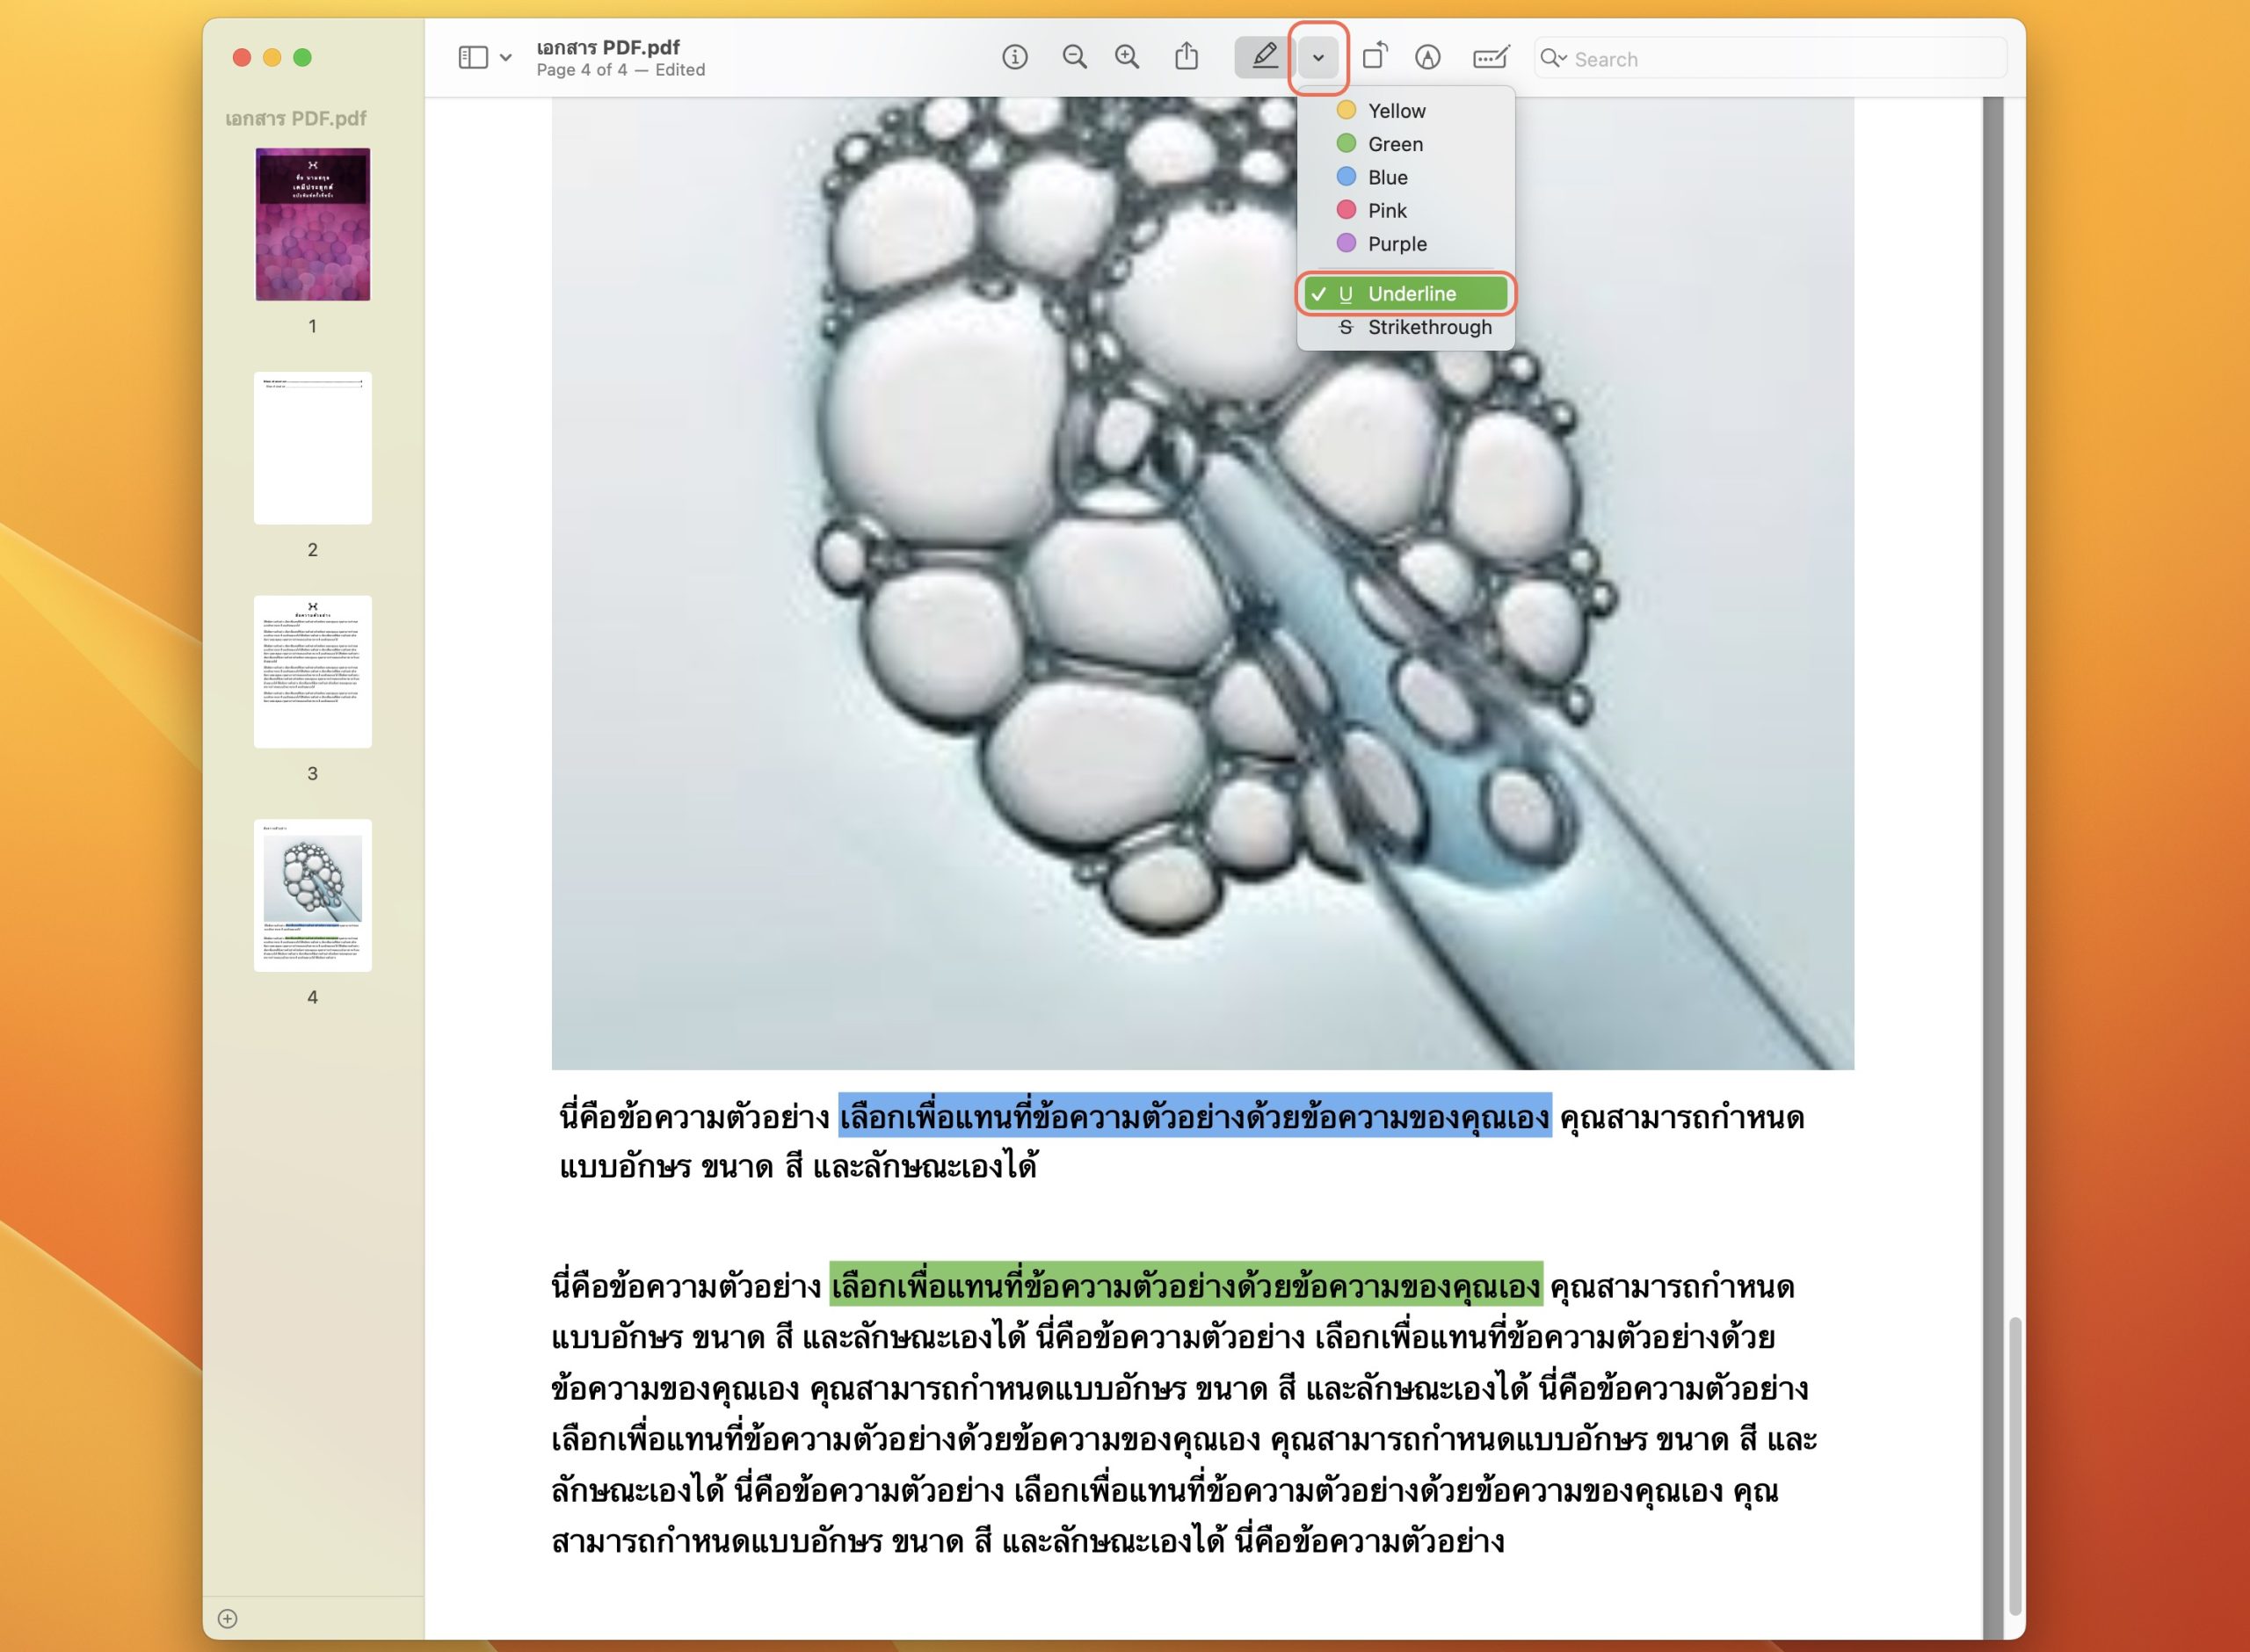Toggle the sidebar view icon
2250x1652 pixels.
click(x=473, y=57)
